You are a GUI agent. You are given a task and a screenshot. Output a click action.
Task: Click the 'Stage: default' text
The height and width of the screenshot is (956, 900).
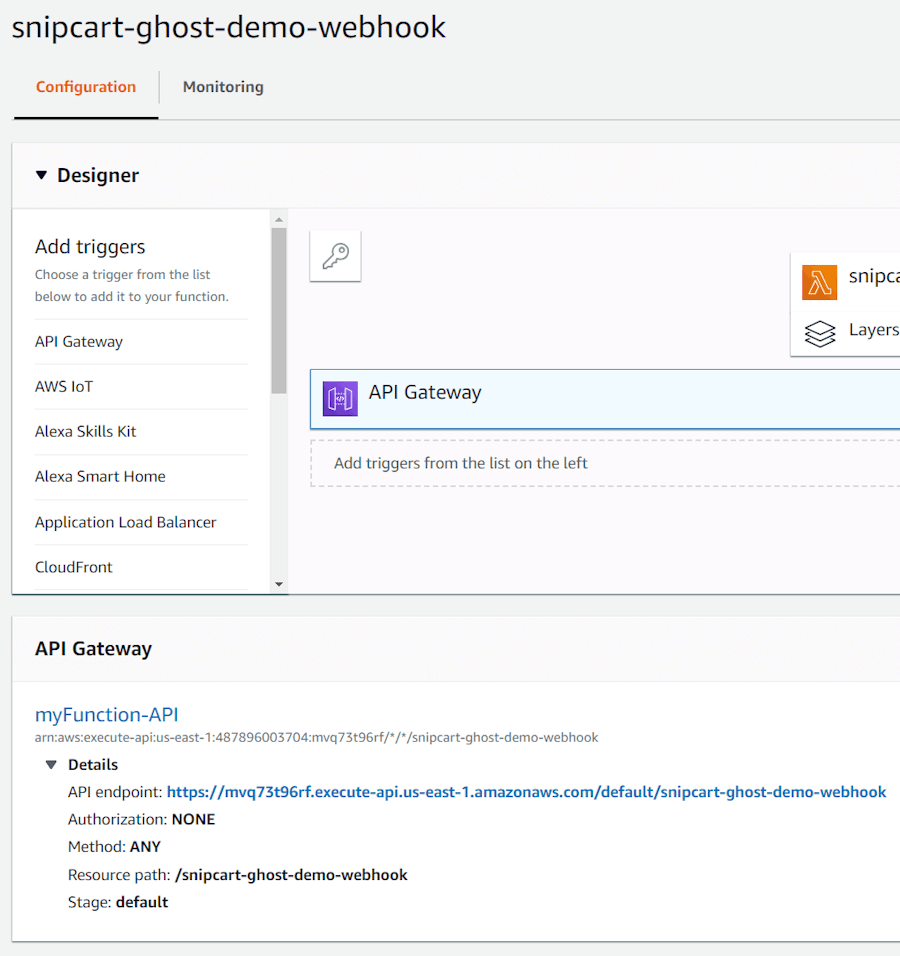pos(118,902)
